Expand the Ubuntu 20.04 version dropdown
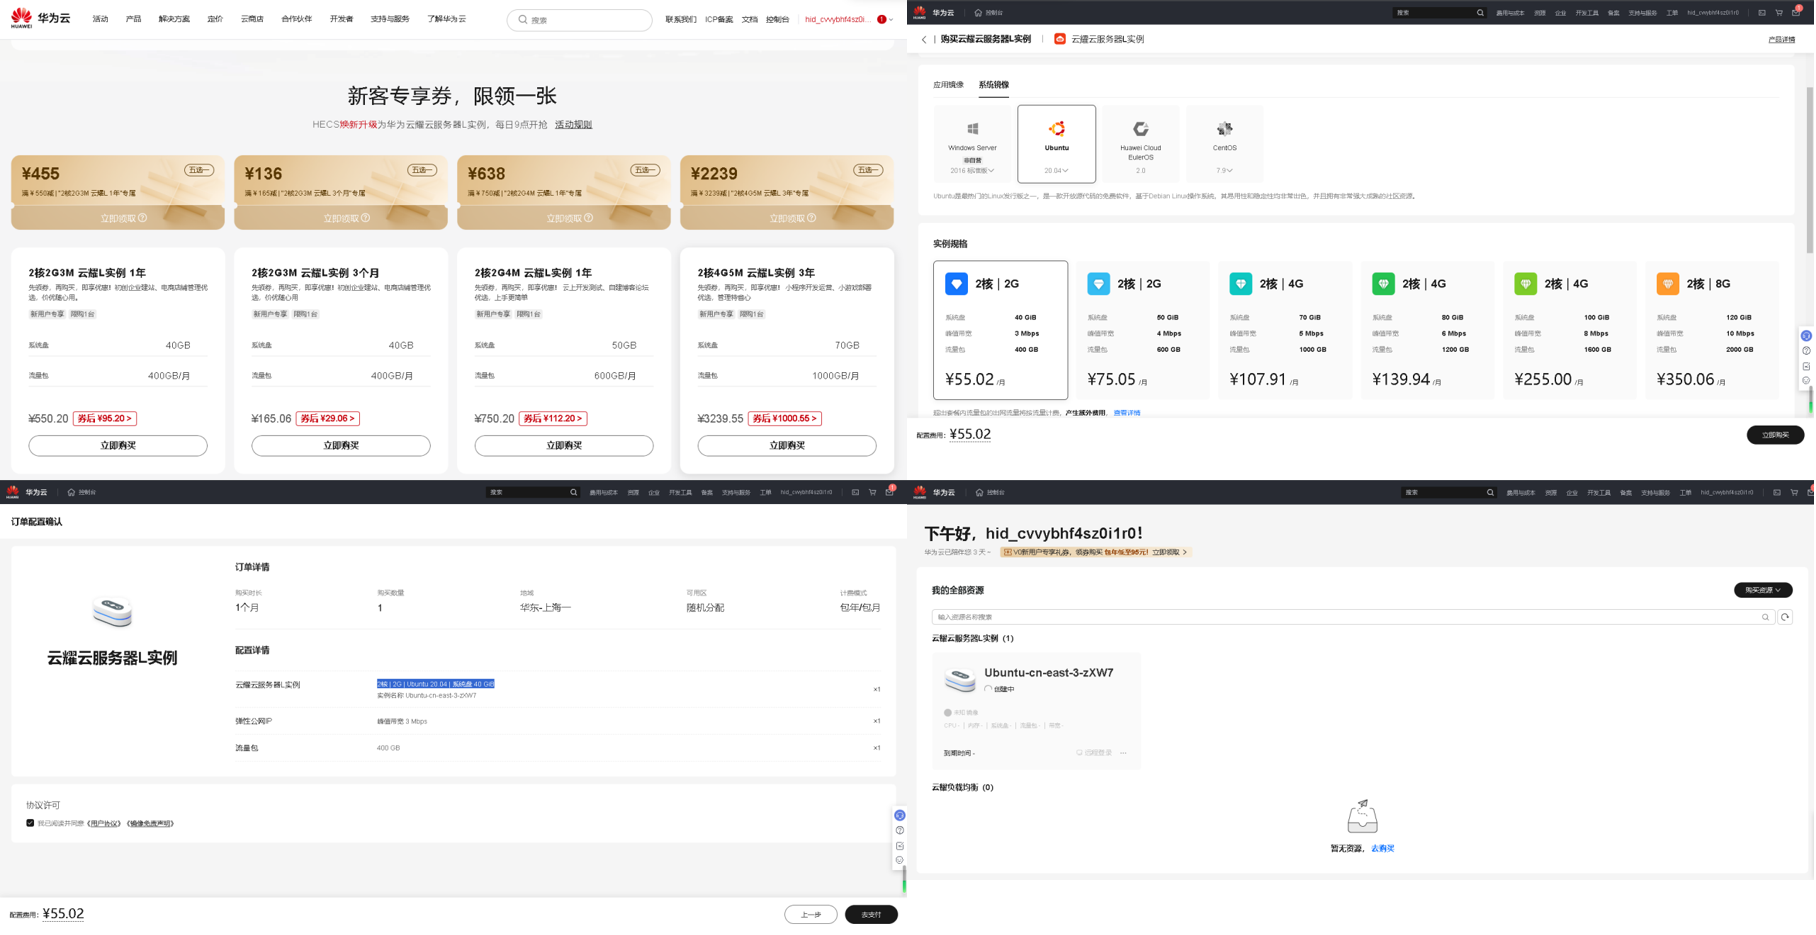Image resolution: width=1816 pixels, height=935 pixels. [x=1056, y=171]
